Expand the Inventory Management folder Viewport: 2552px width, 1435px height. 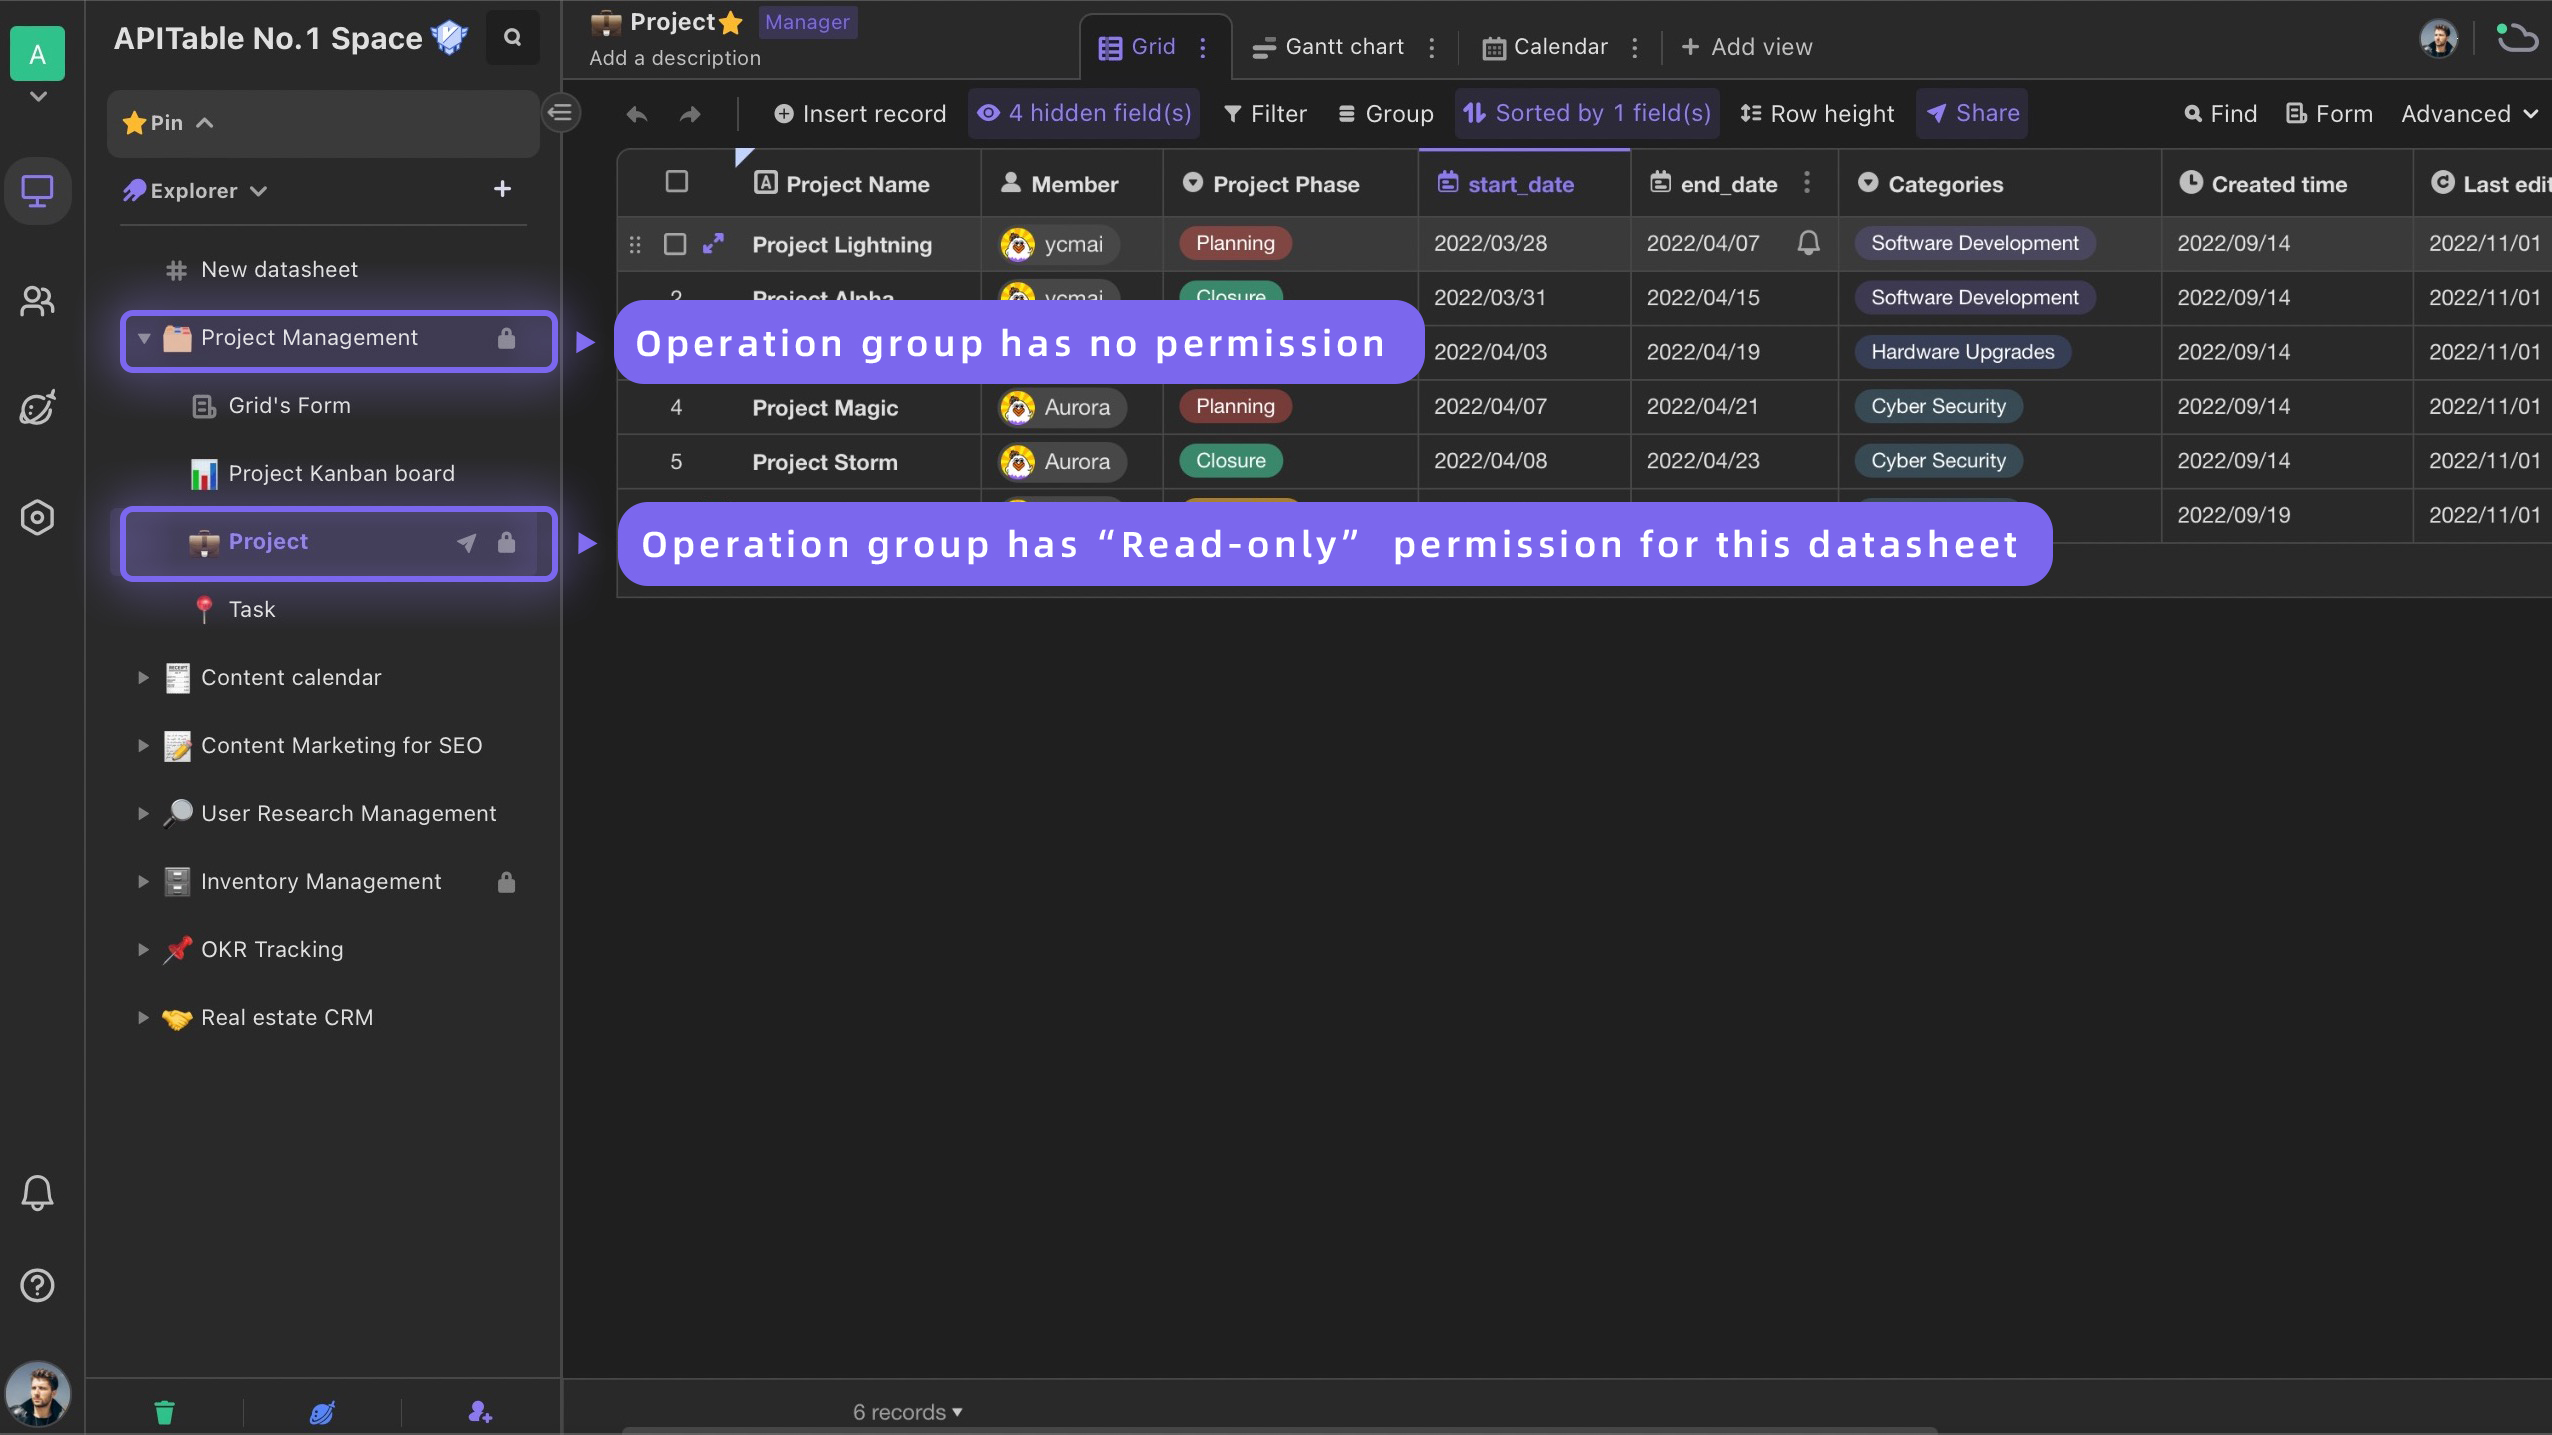click(143, 882)
